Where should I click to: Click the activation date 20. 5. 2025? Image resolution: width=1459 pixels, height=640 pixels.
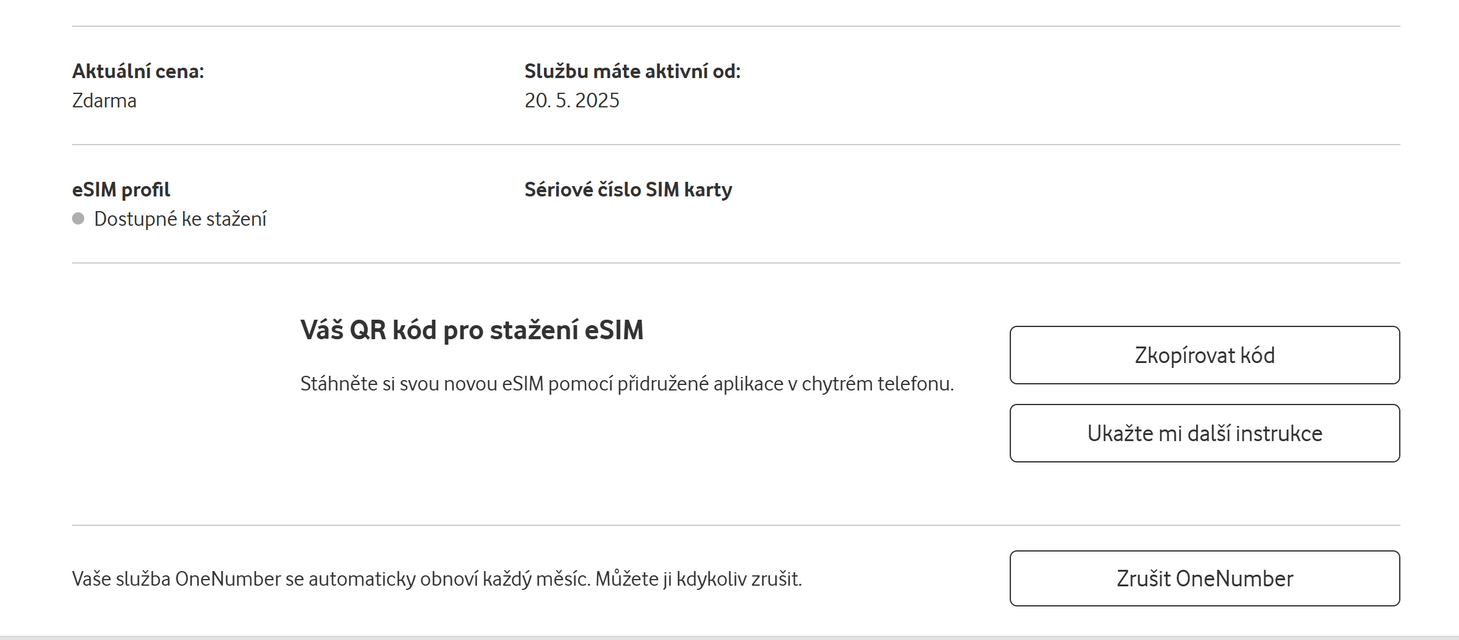click(571, 101)
